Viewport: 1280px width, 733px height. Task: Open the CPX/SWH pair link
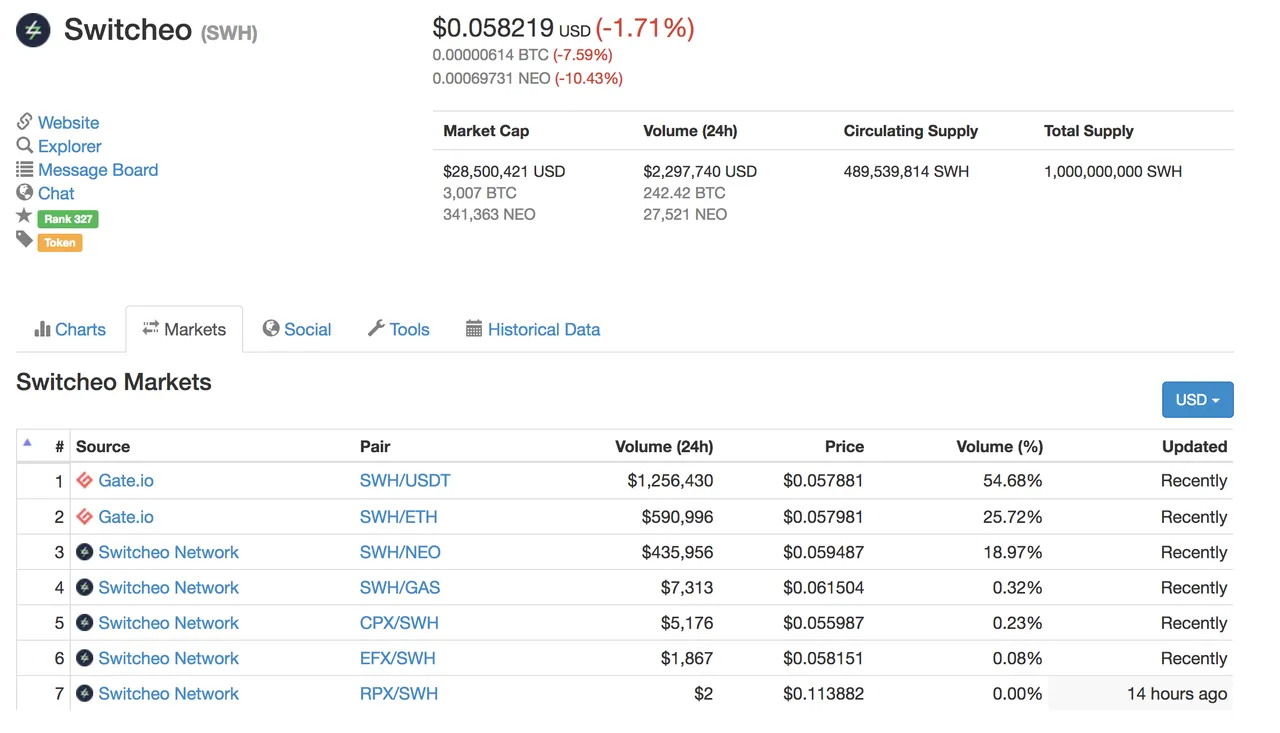pos(399,623)
